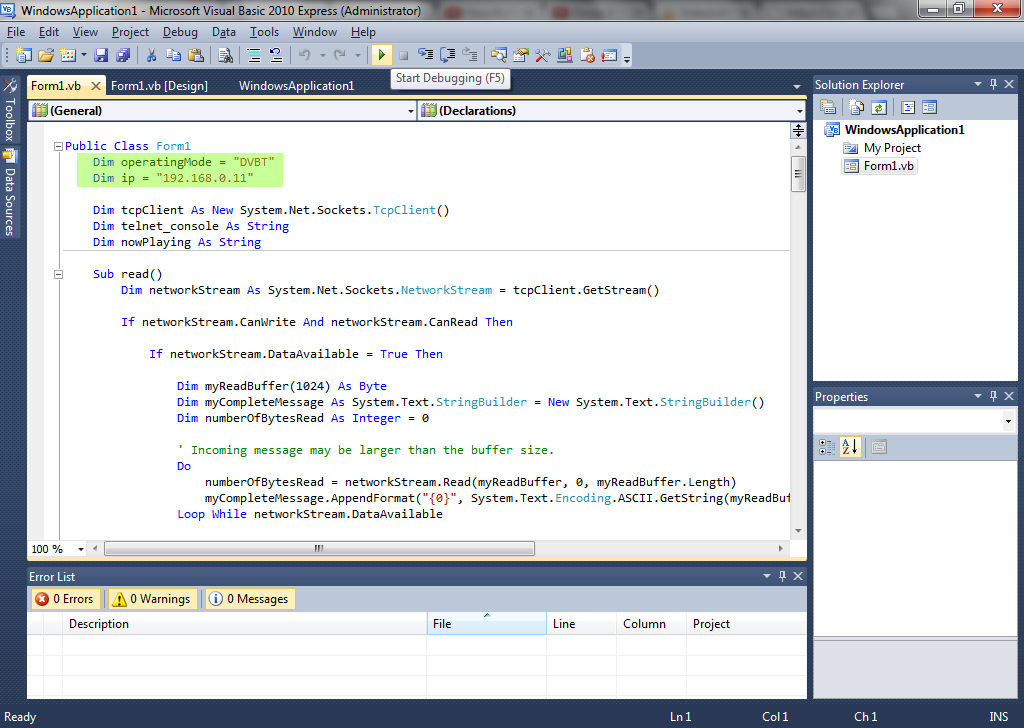Sort Error List by Description column
The width and height of the screenshot is (1024, 728).
244,624
